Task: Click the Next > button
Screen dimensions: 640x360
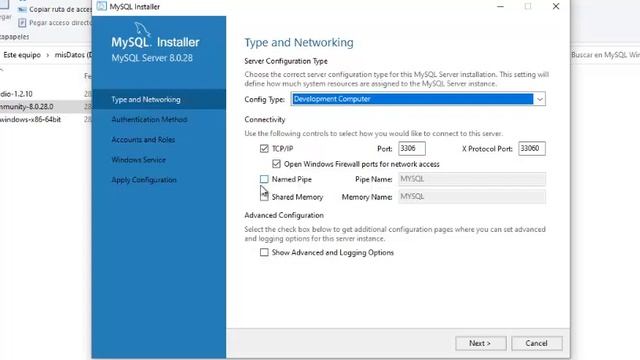Action: click(x=481, y=343)
